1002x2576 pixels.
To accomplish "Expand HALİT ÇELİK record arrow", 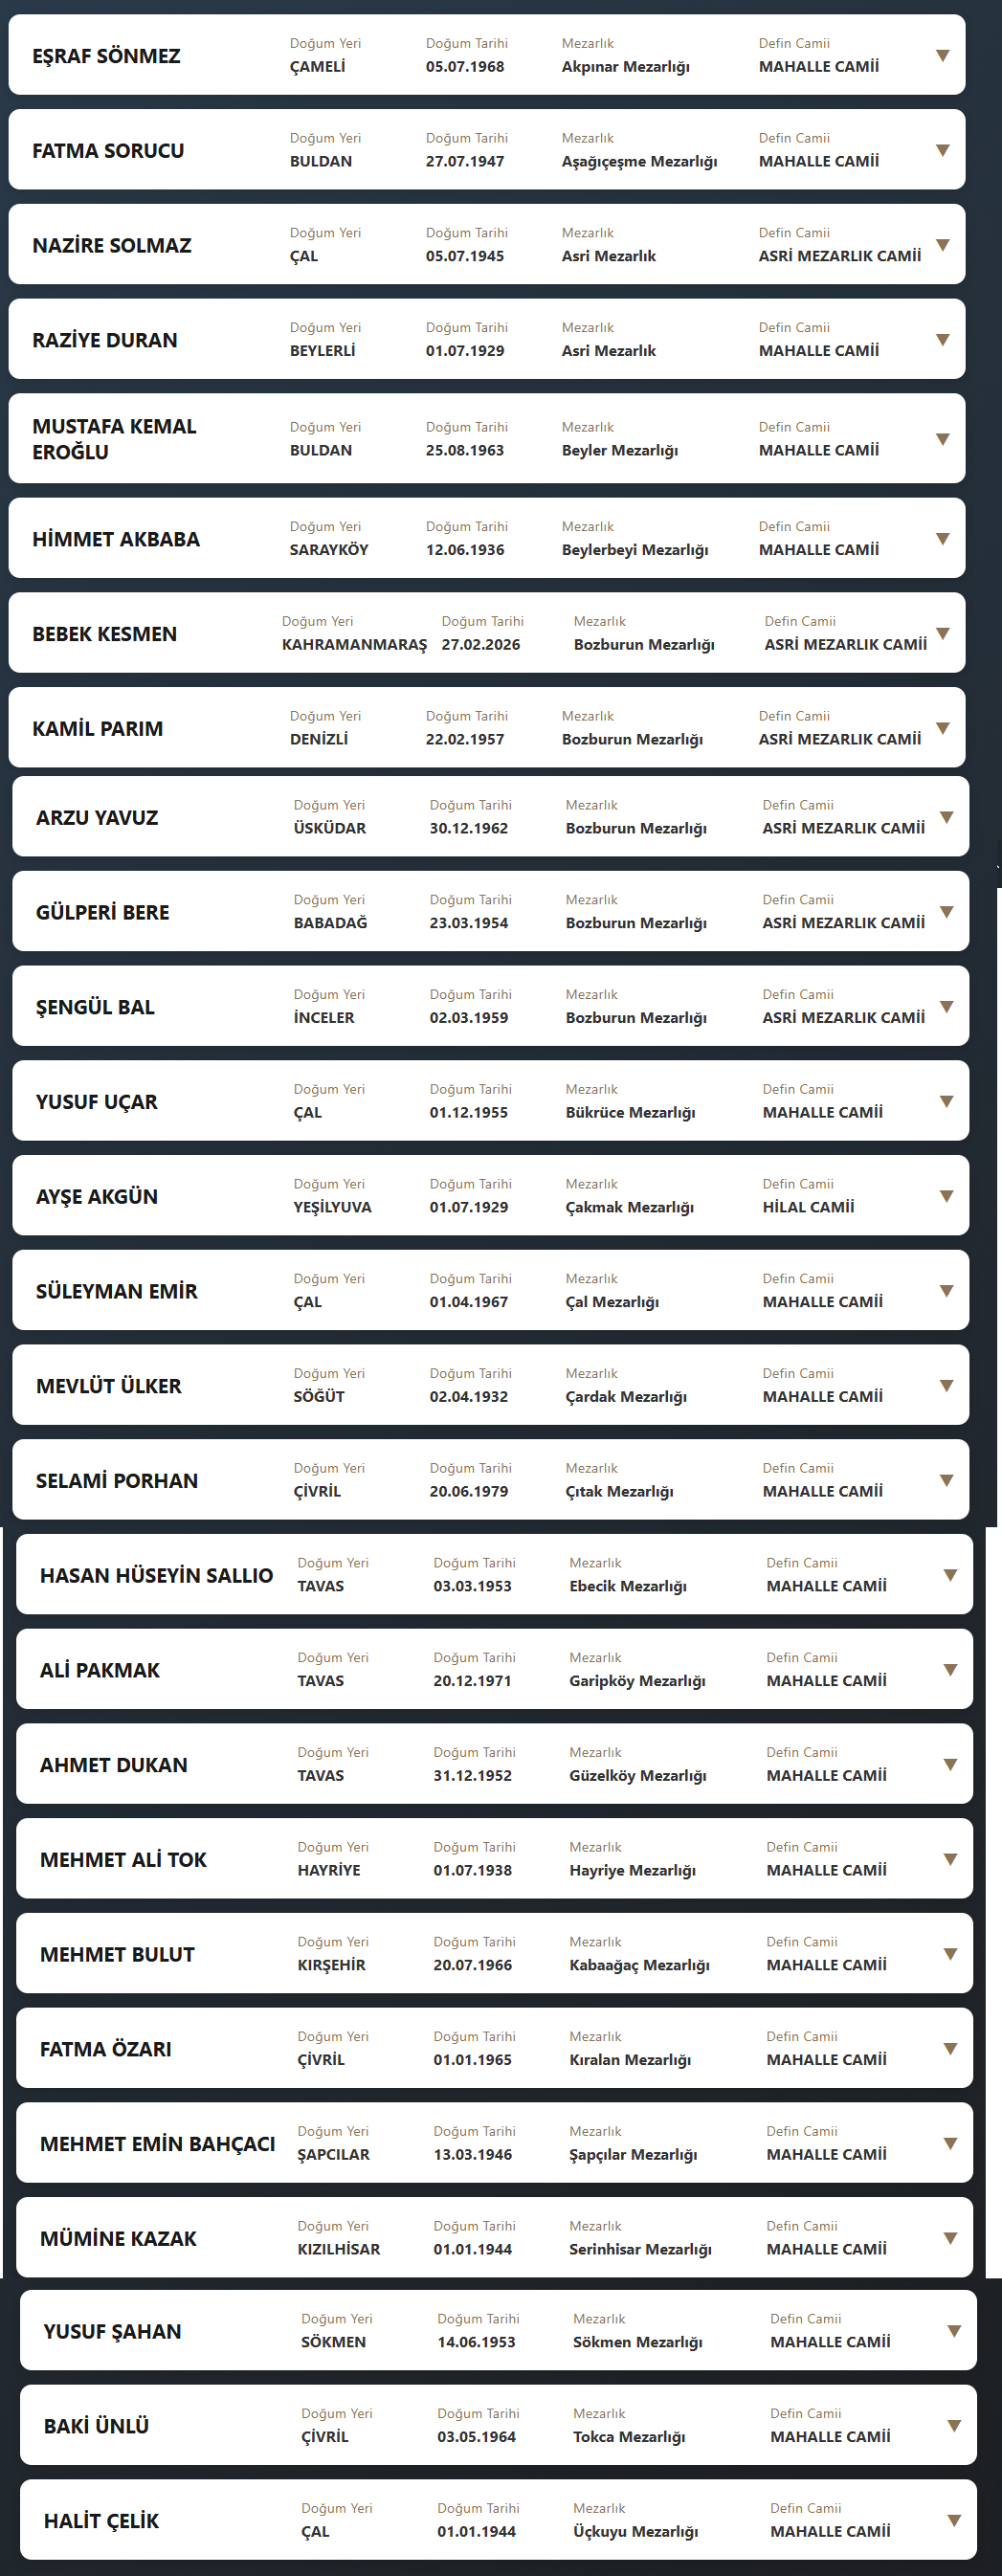I will point(954,2521).
